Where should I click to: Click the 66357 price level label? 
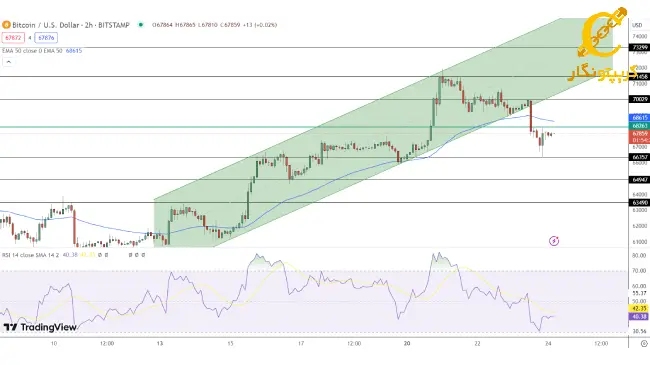(640, 157)
